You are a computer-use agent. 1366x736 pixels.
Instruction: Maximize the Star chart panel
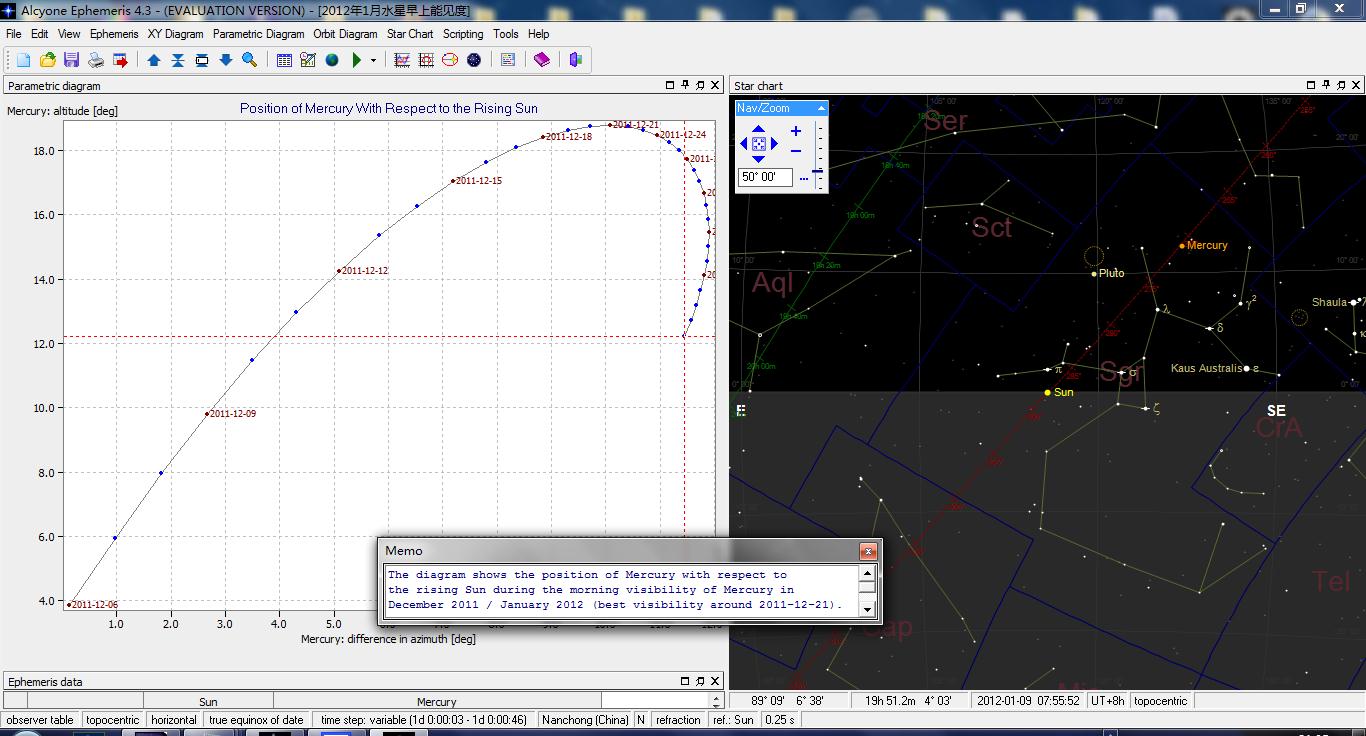[x=1311, y=85]
